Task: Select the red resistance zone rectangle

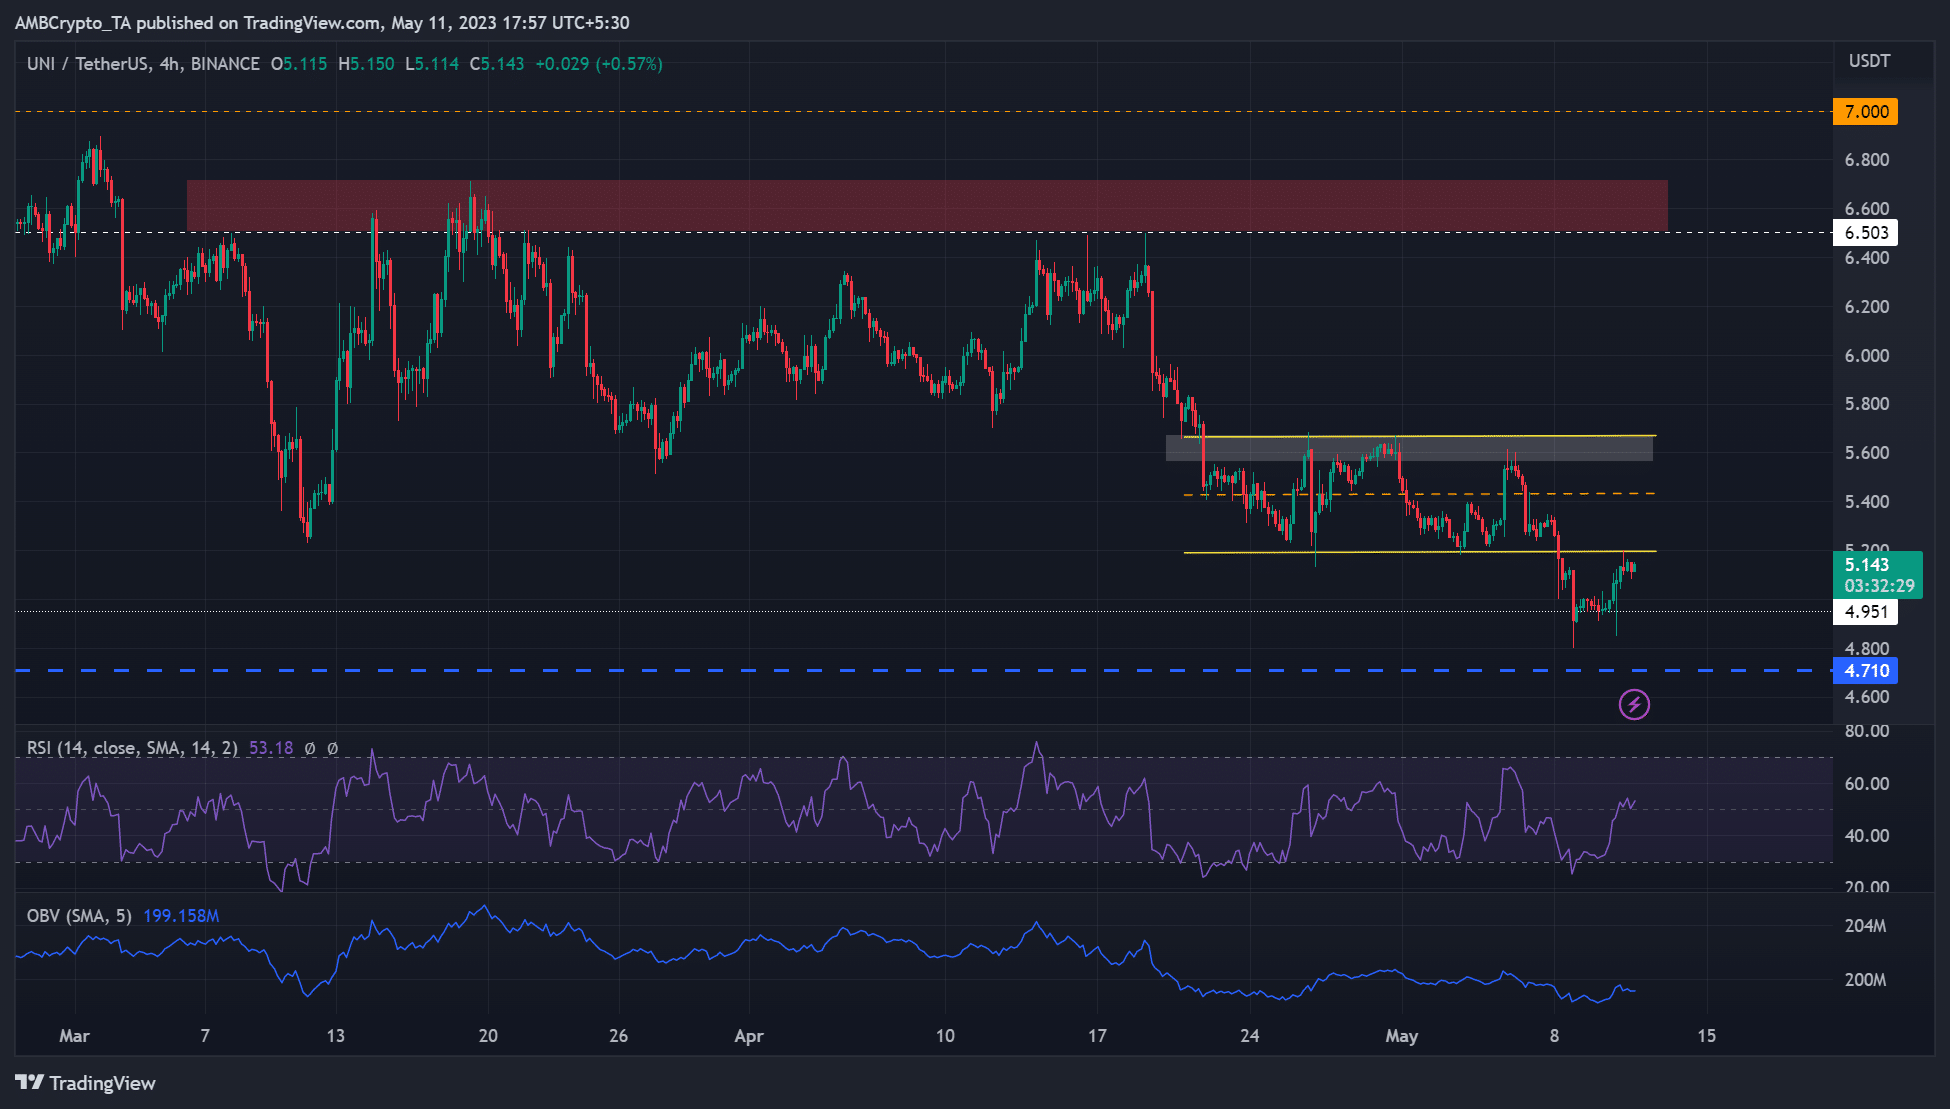Action: click(927, 206)
